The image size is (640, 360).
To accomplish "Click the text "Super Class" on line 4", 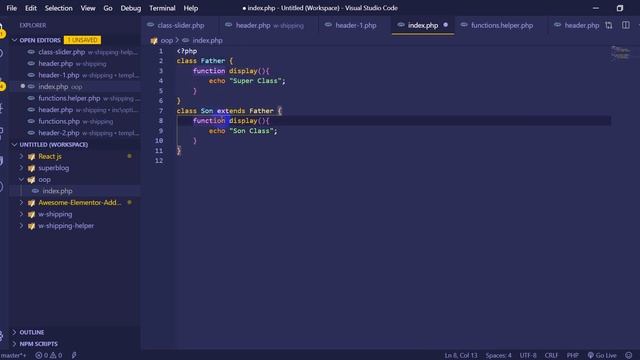I will tap(256, 81).
